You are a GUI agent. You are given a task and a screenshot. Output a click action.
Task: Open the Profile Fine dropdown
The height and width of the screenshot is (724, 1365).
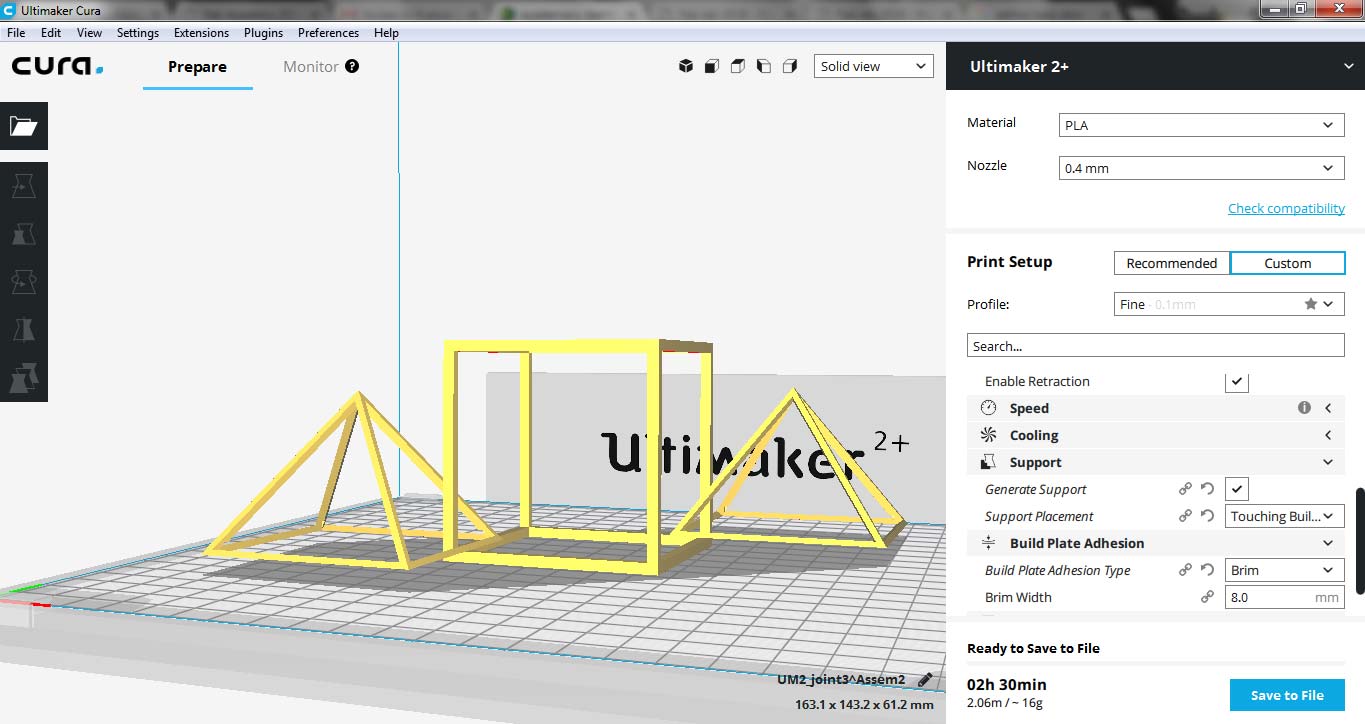tap(1229, 304)
